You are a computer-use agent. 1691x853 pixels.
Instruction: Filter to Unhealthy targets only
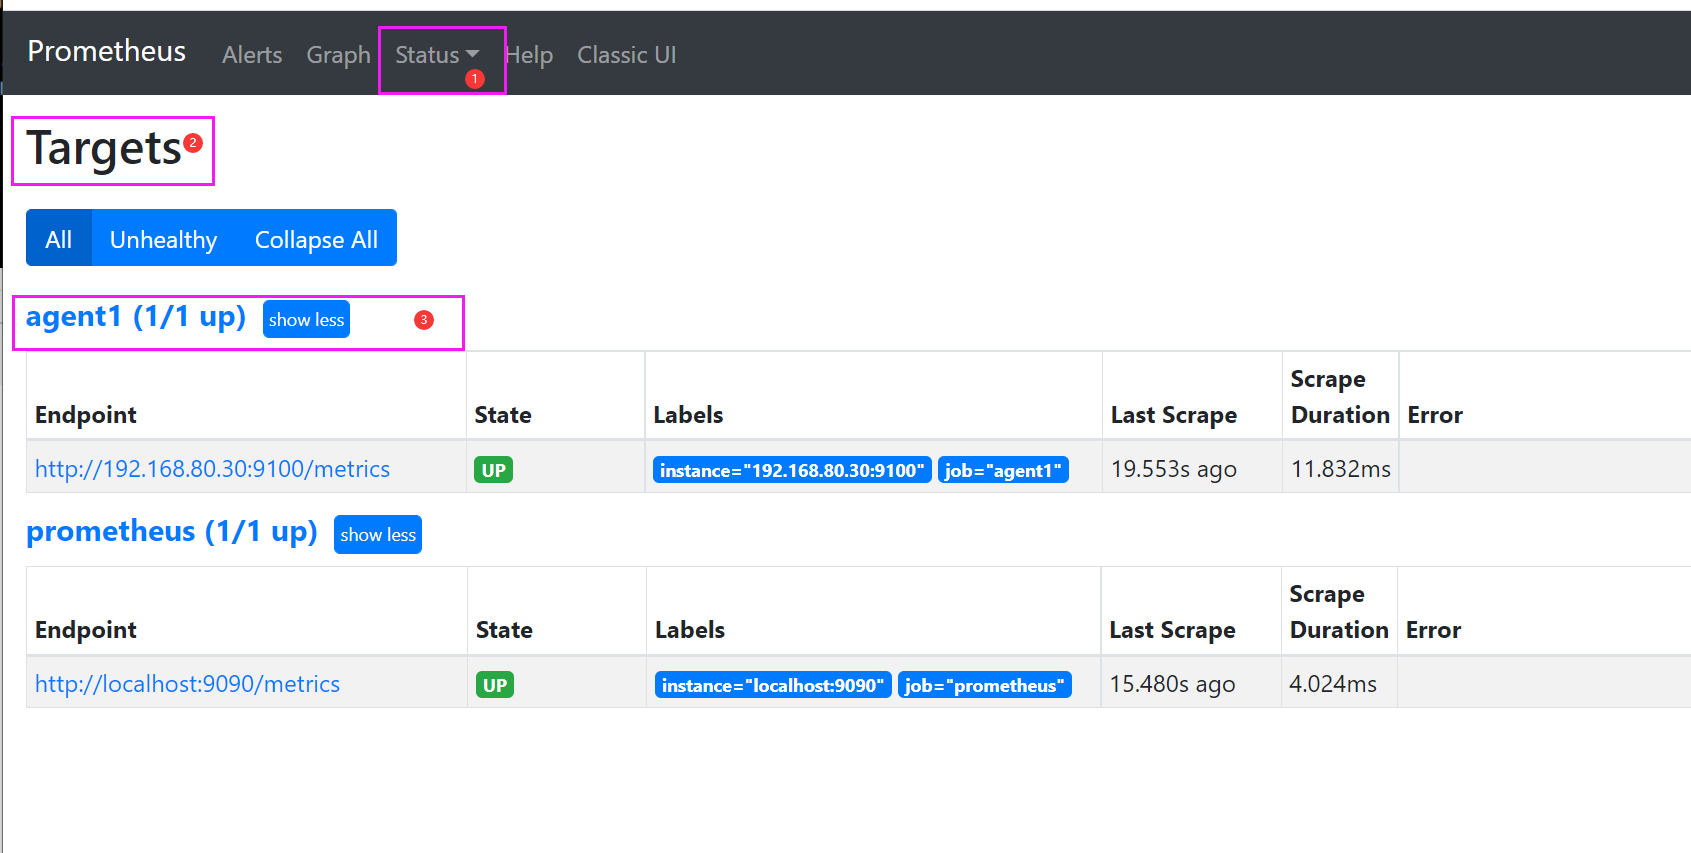click(x=164, y=238)
